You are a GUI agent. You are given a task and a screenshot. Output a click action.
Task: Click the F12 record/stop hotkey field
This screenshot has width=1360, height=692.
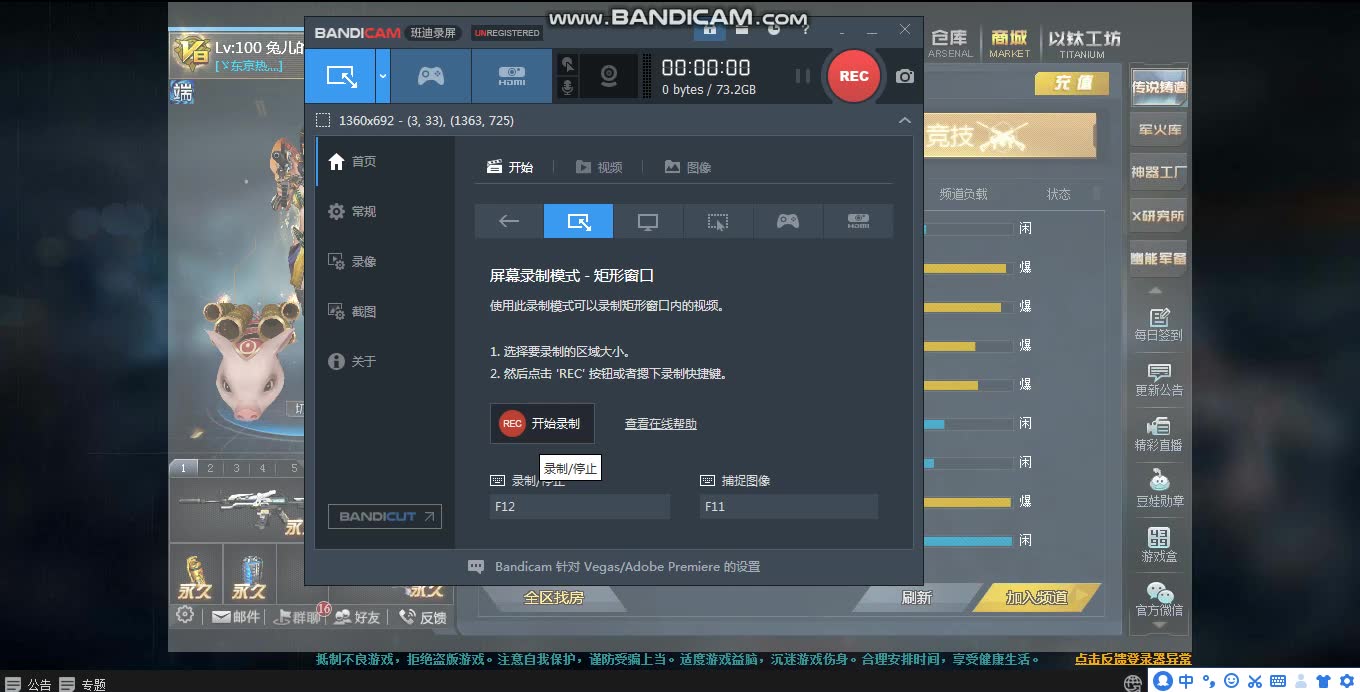tap(579, 506)
